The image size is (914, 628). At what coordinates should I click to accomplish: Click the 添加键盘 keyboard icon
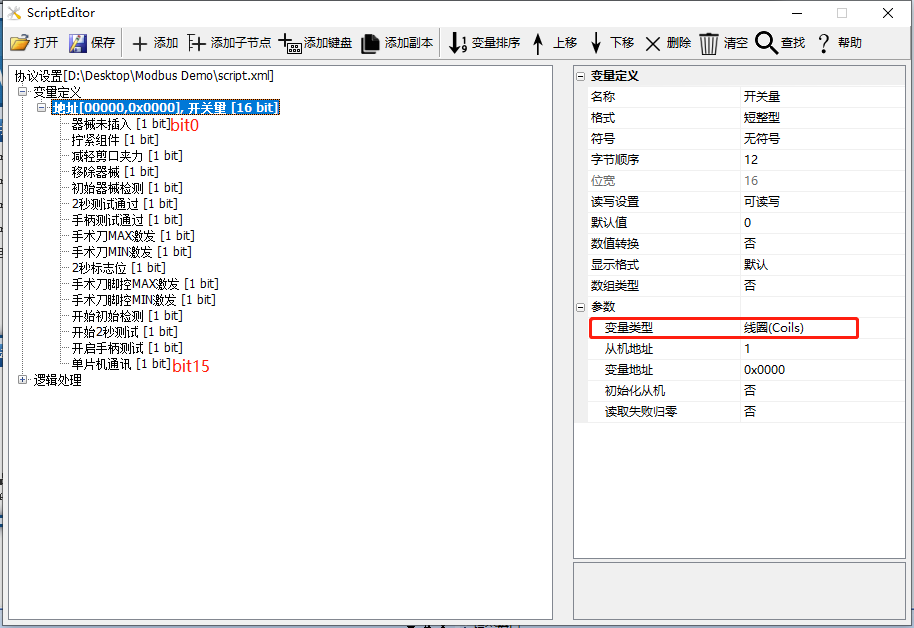point(290,43)
